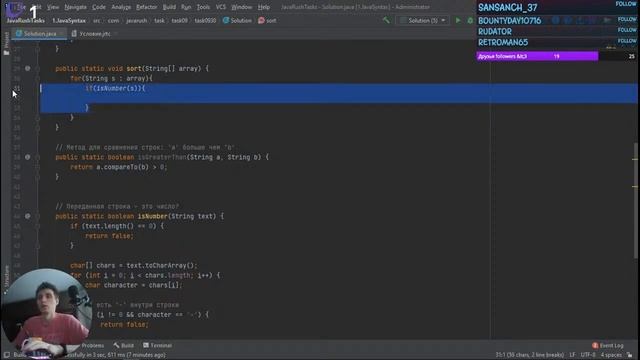Click the Event Log notification badge icon
The image size is (640, 360).
pyautogui.click(x=595, y=345)
